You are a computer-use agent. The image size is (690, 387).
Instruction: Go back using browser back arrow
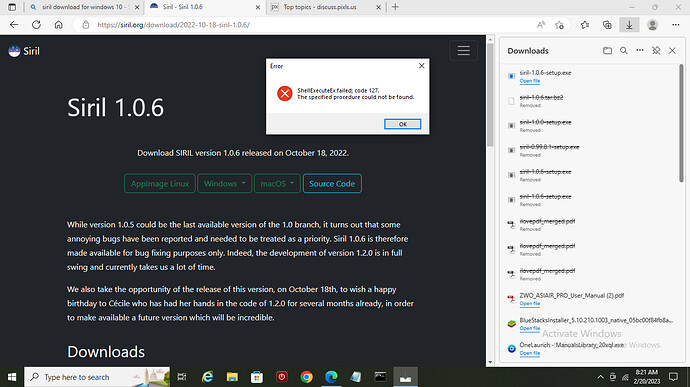point(14,25)
